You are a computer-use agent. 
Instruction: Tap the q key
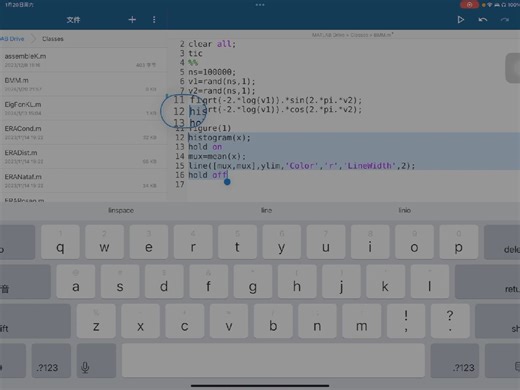60,242
